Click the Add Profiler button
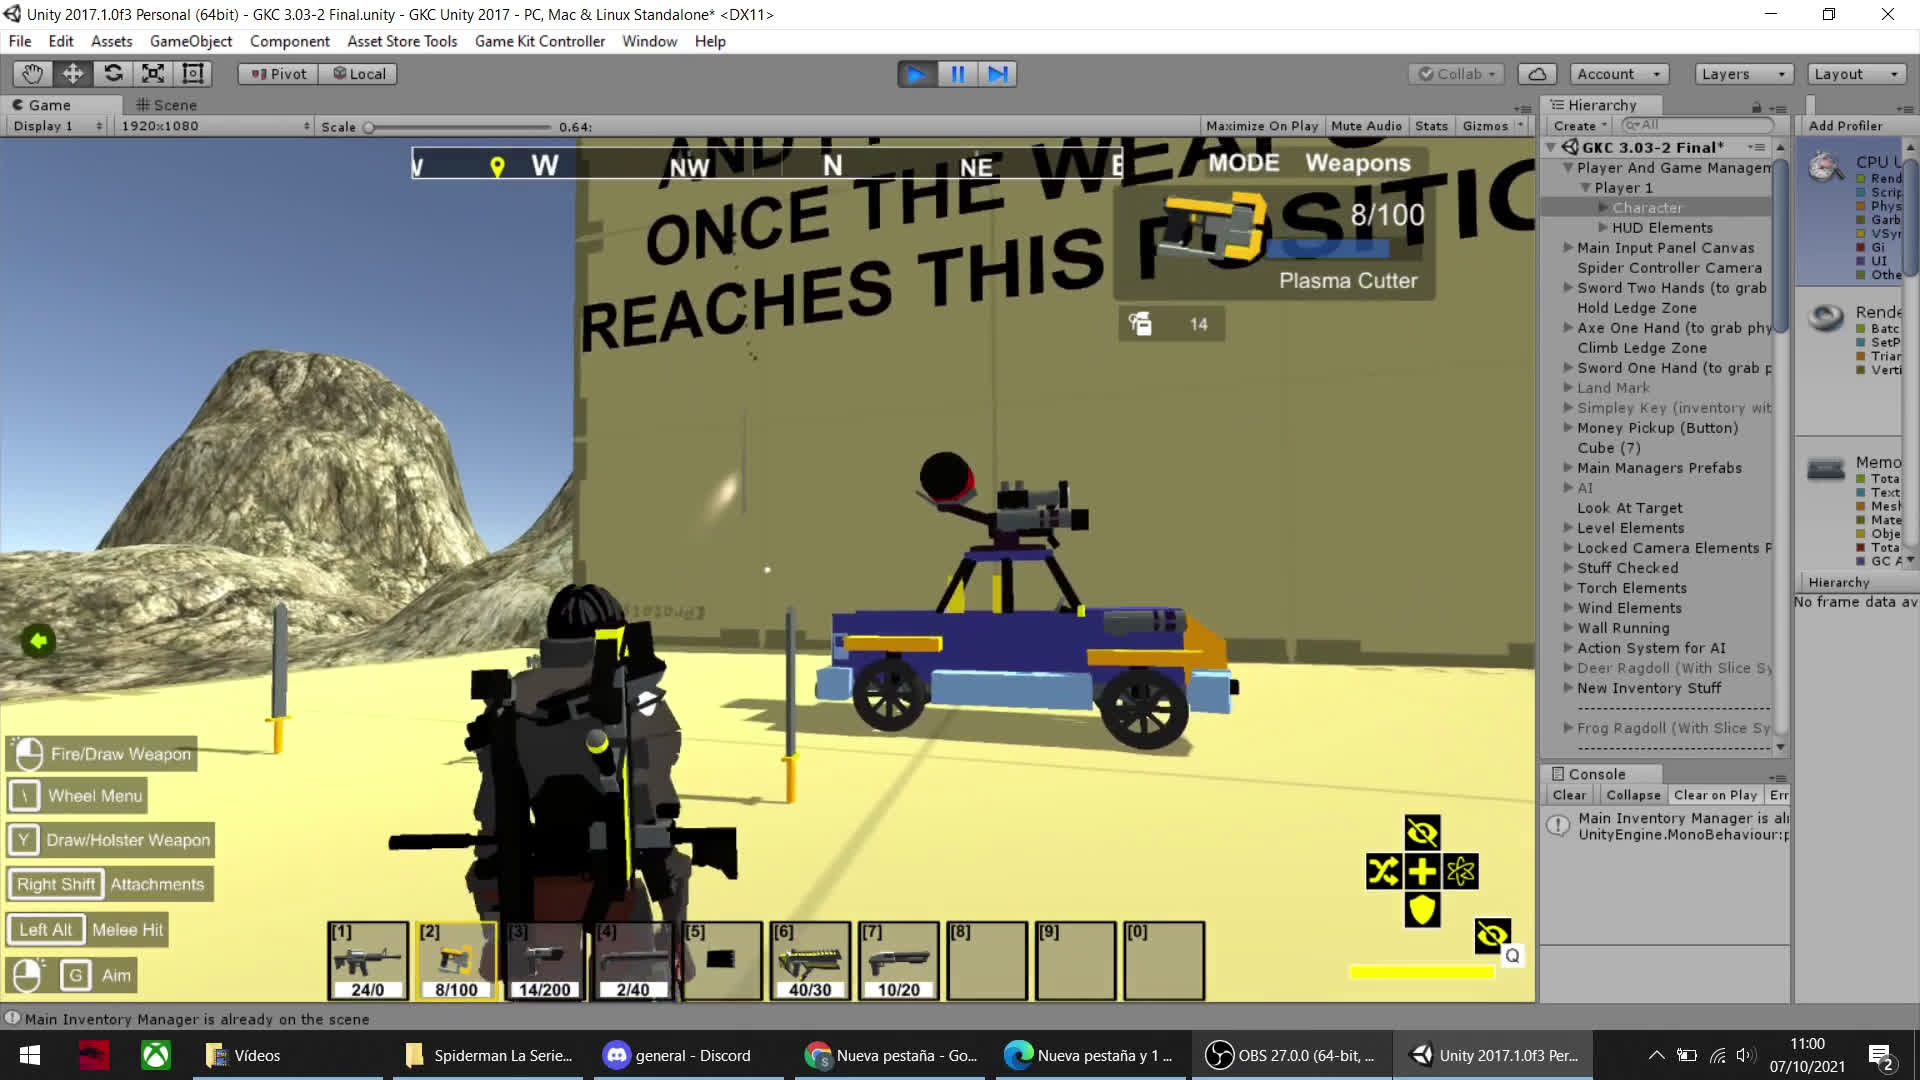The height and width of the screenshot is (1080, 1920). point(1845,126)
